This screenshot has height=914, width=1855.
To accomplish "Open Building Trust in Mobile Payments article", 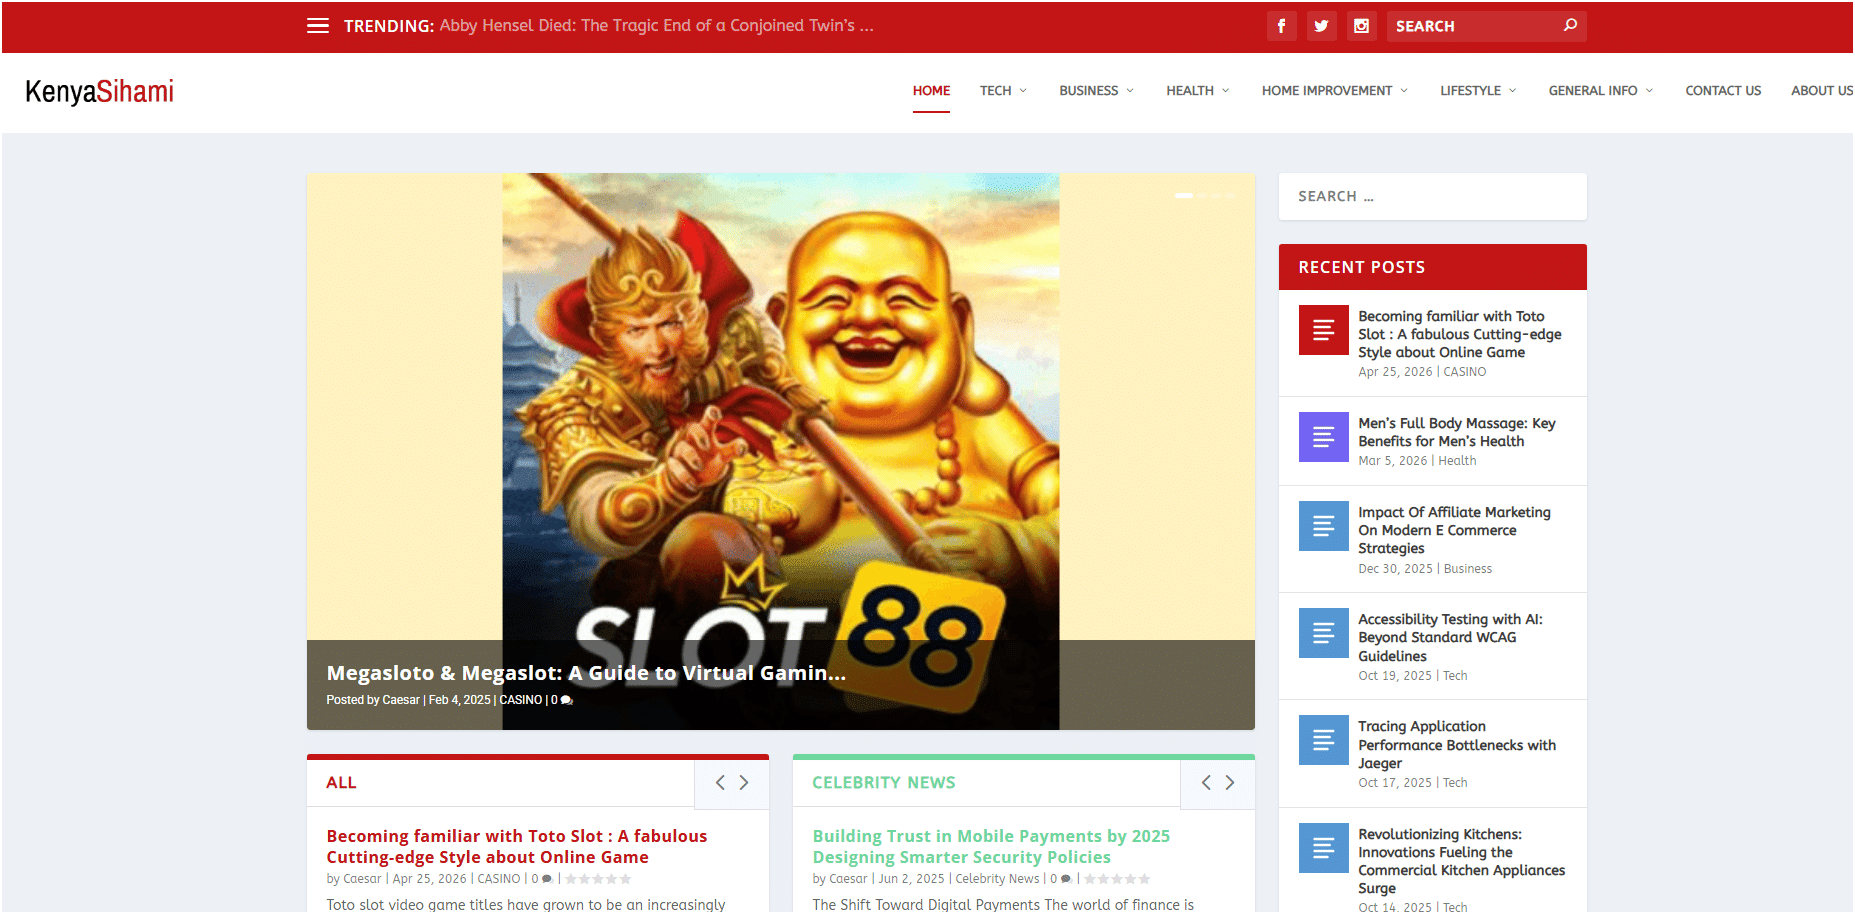I will 991,847.
